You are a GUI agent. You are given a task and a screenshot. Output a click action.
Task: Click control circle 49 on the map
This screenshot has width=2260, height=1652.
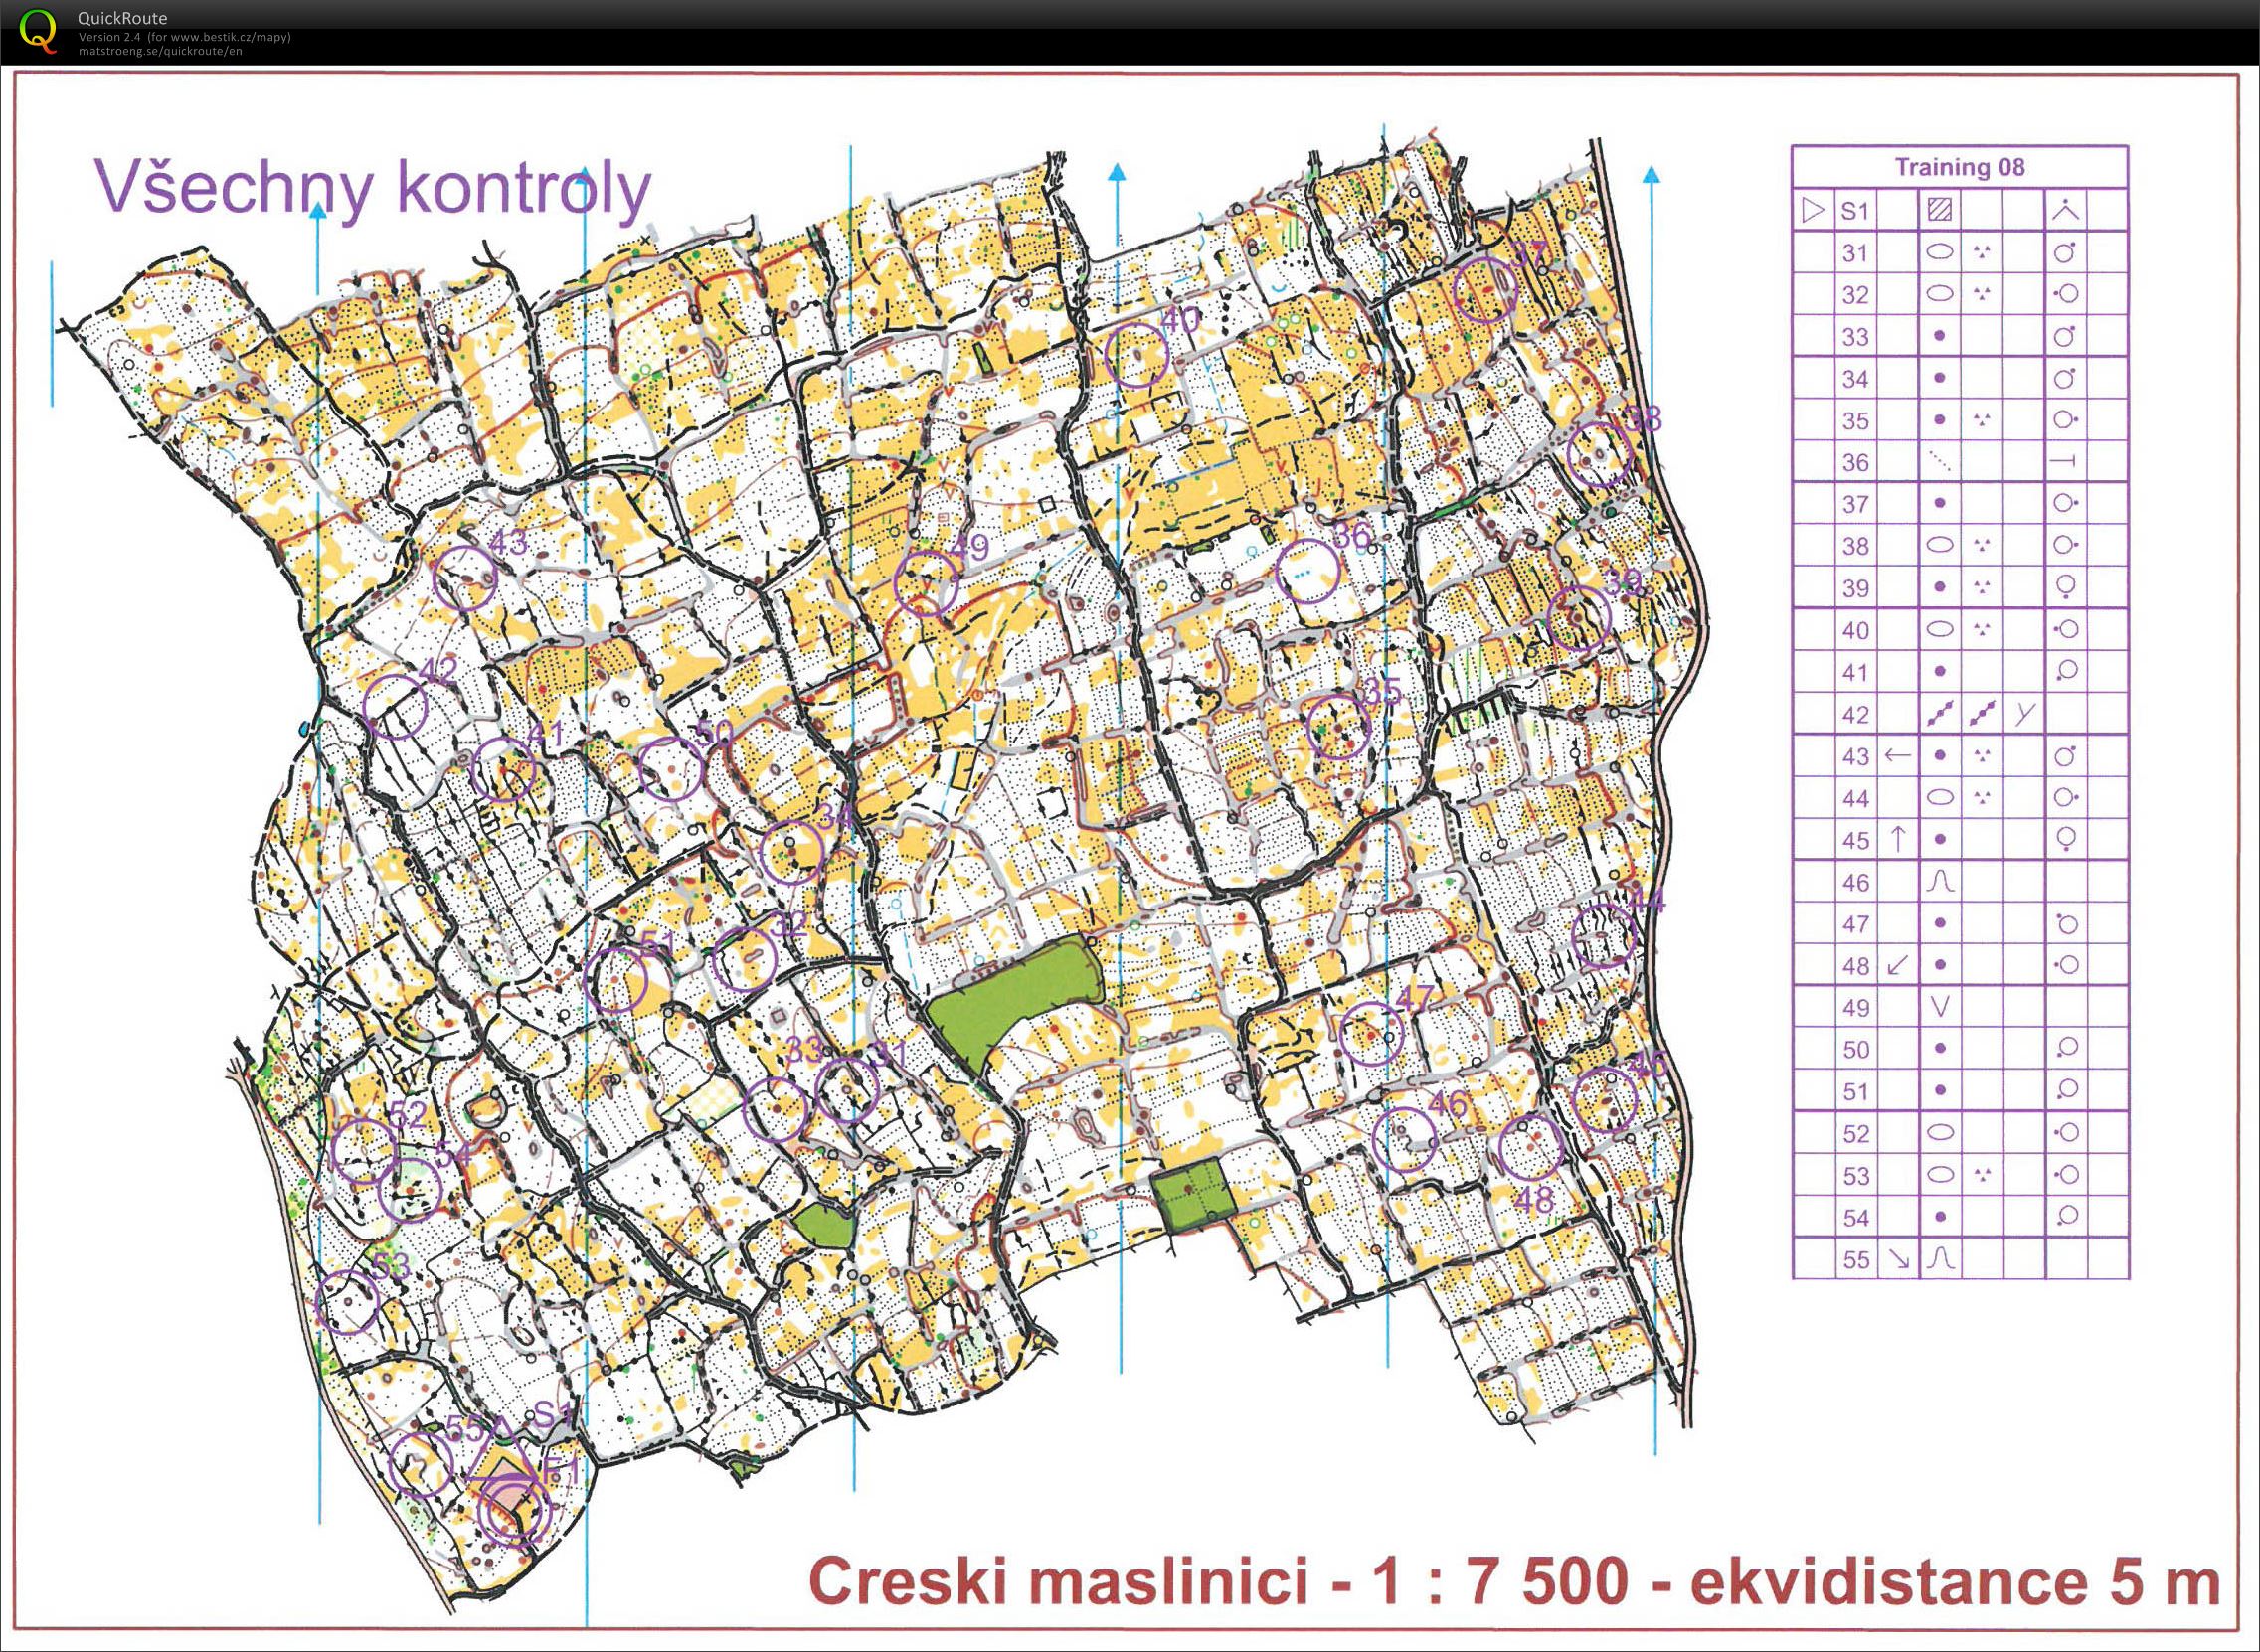pyautogui.click(x=926, y=582)
